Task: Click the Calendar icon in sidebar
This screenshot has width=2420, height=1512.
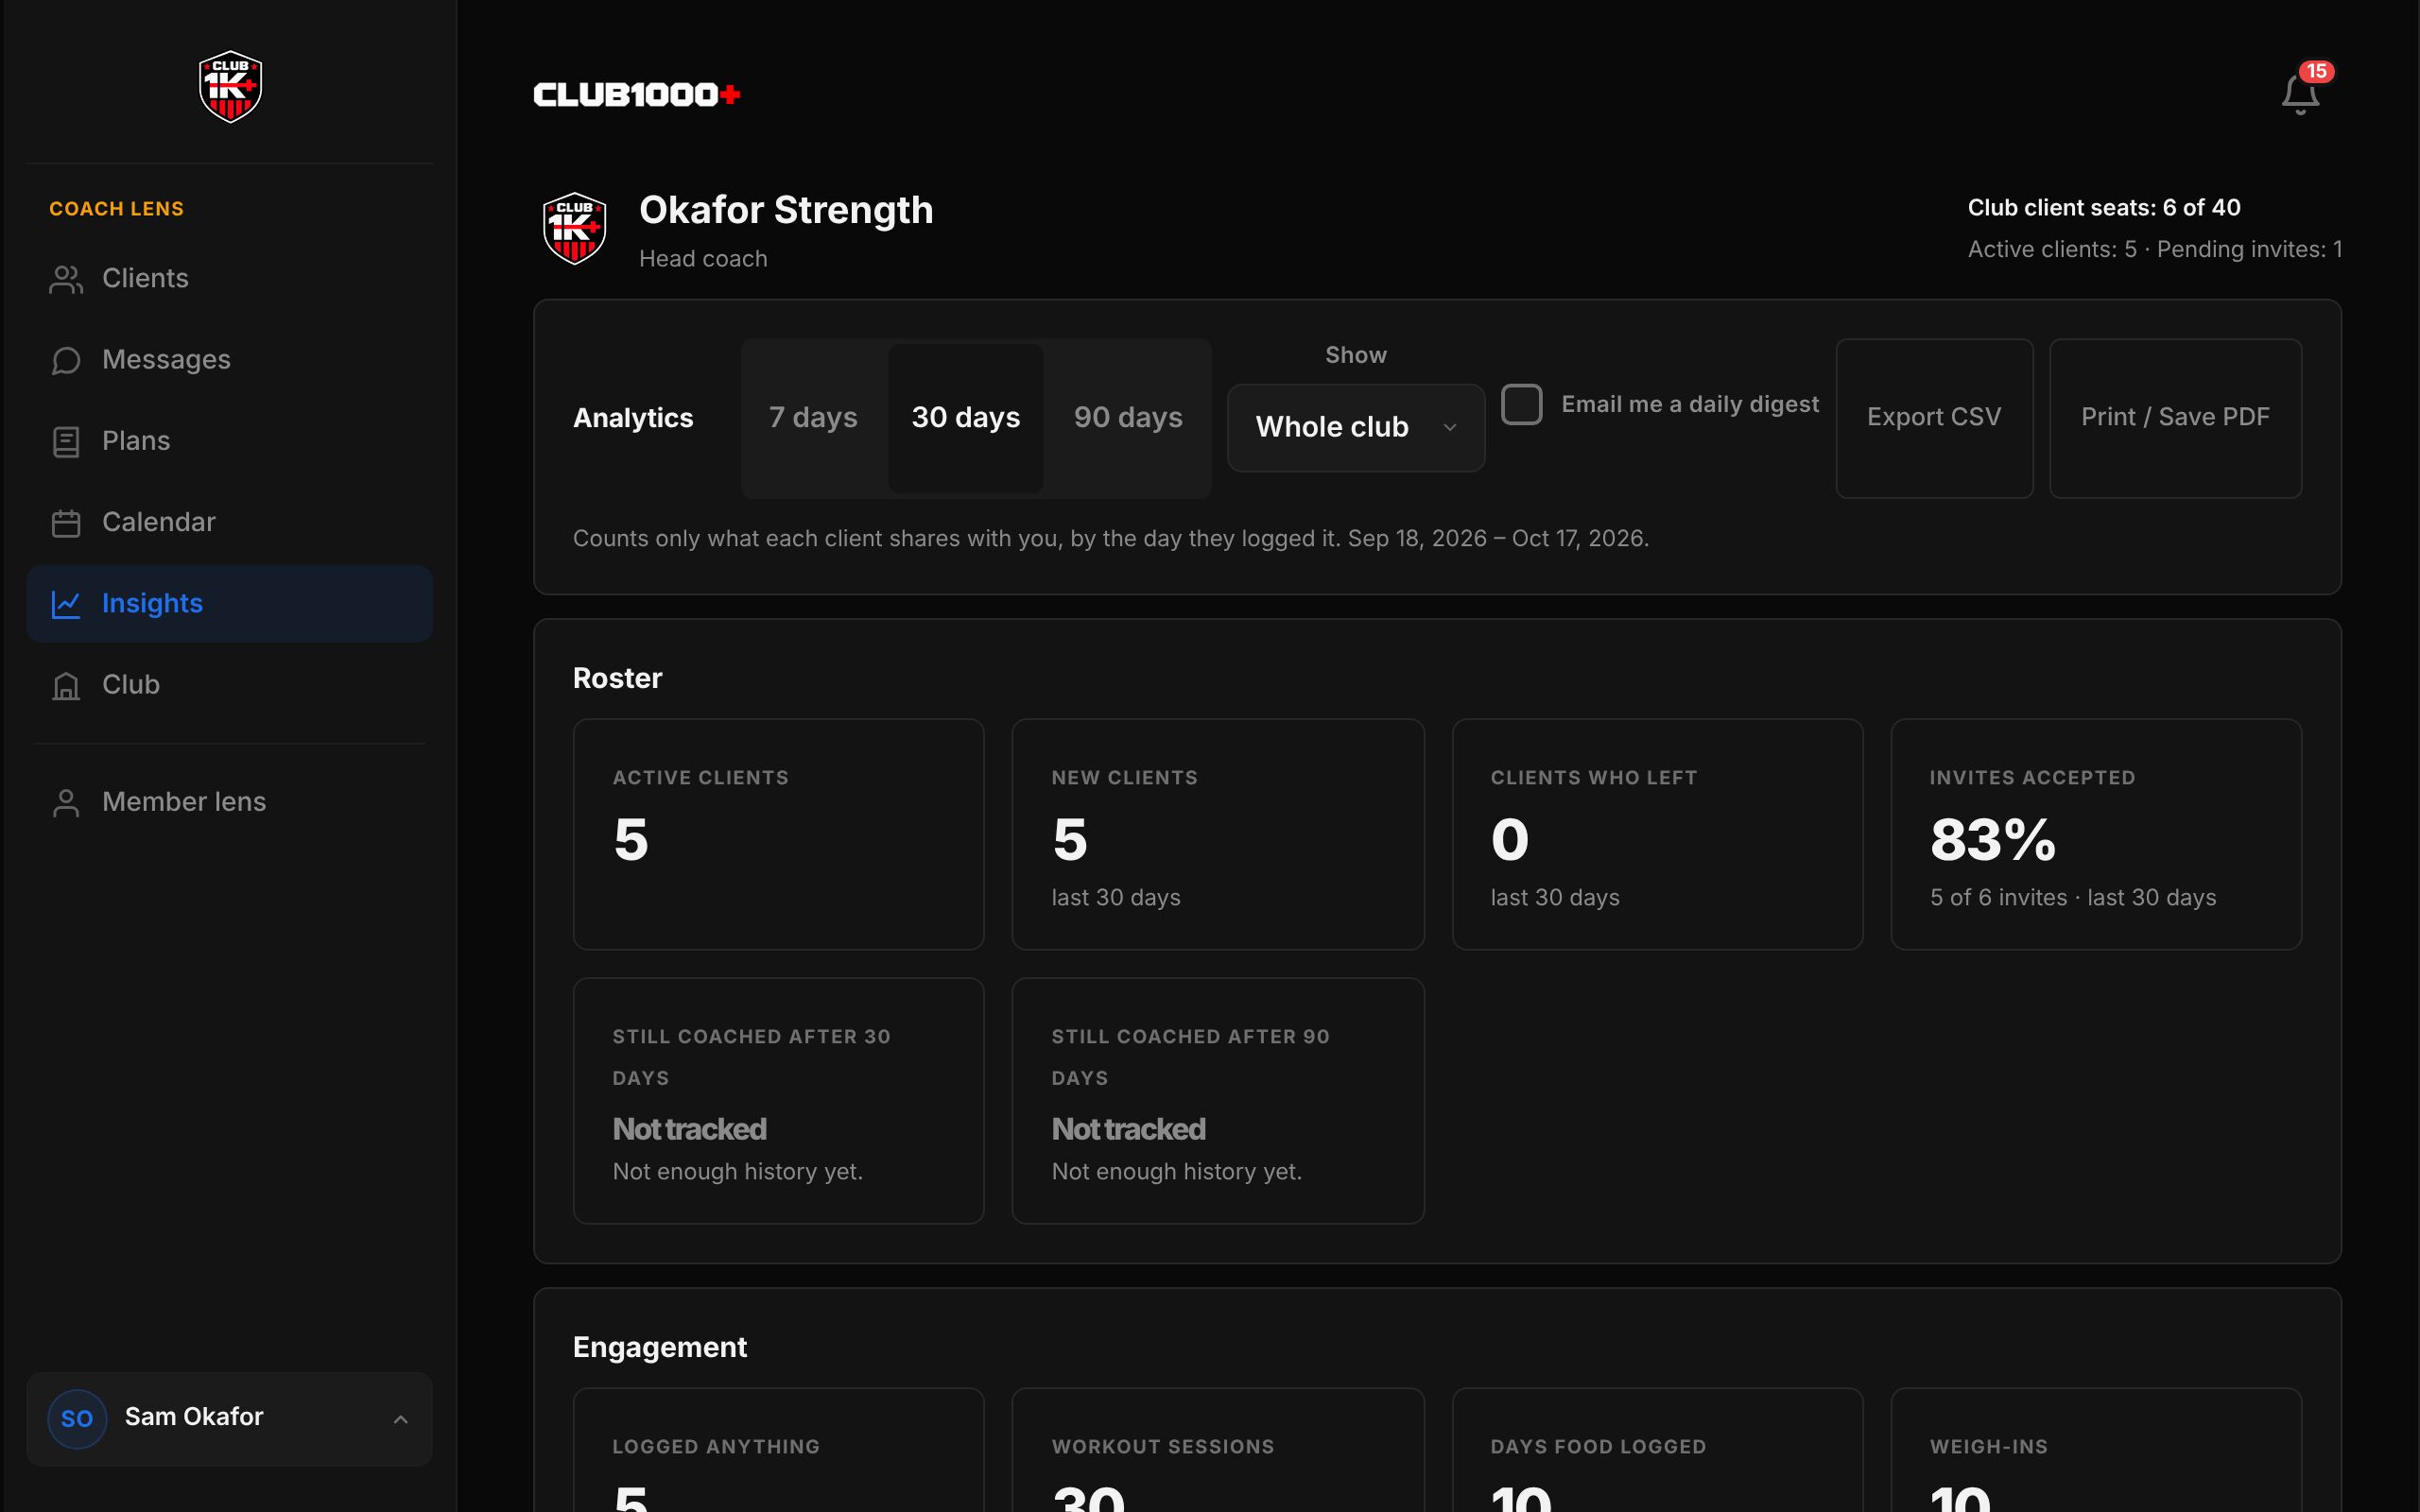Action: tap(66, 523)
